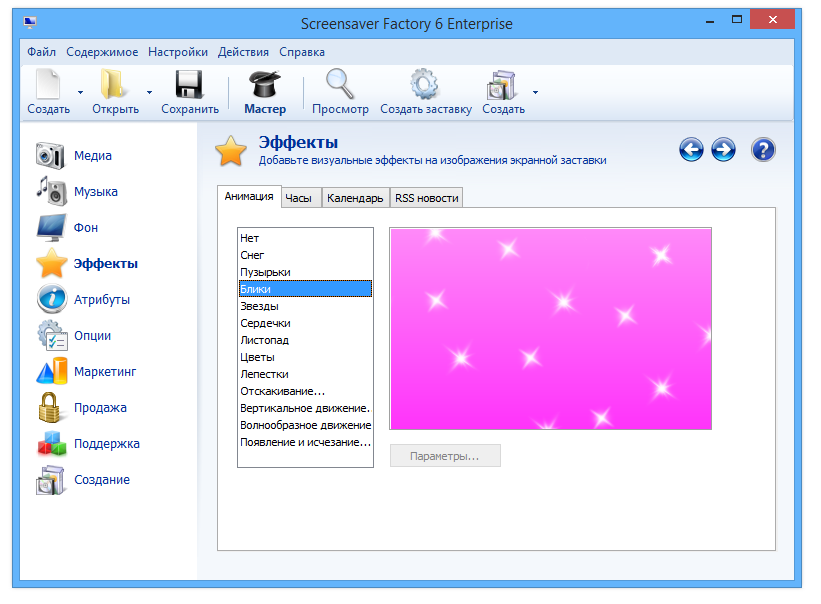This screenshot has height=604, width=821.
Task: Click the blue back arrow button
Action: 691,150
